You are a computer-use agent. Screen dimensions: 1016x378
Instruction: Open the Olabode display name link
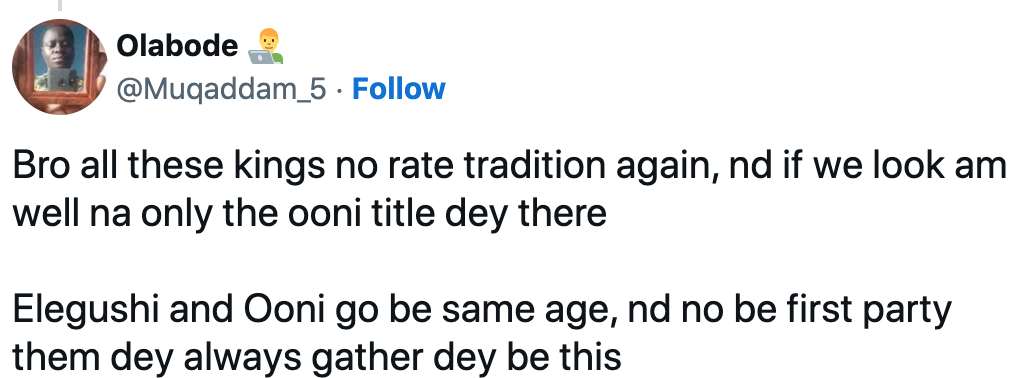pyautogui.click(x=178, y=46)
